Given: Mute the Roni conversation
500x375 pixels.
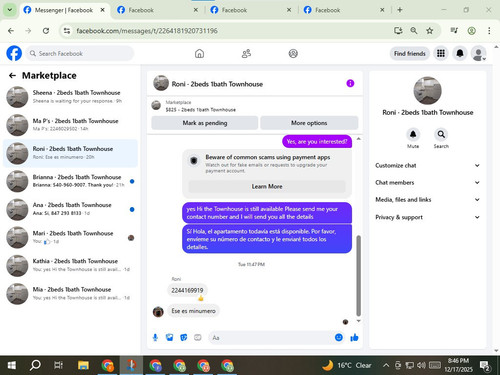Looking at the screenshot, I should click(413, 134).
